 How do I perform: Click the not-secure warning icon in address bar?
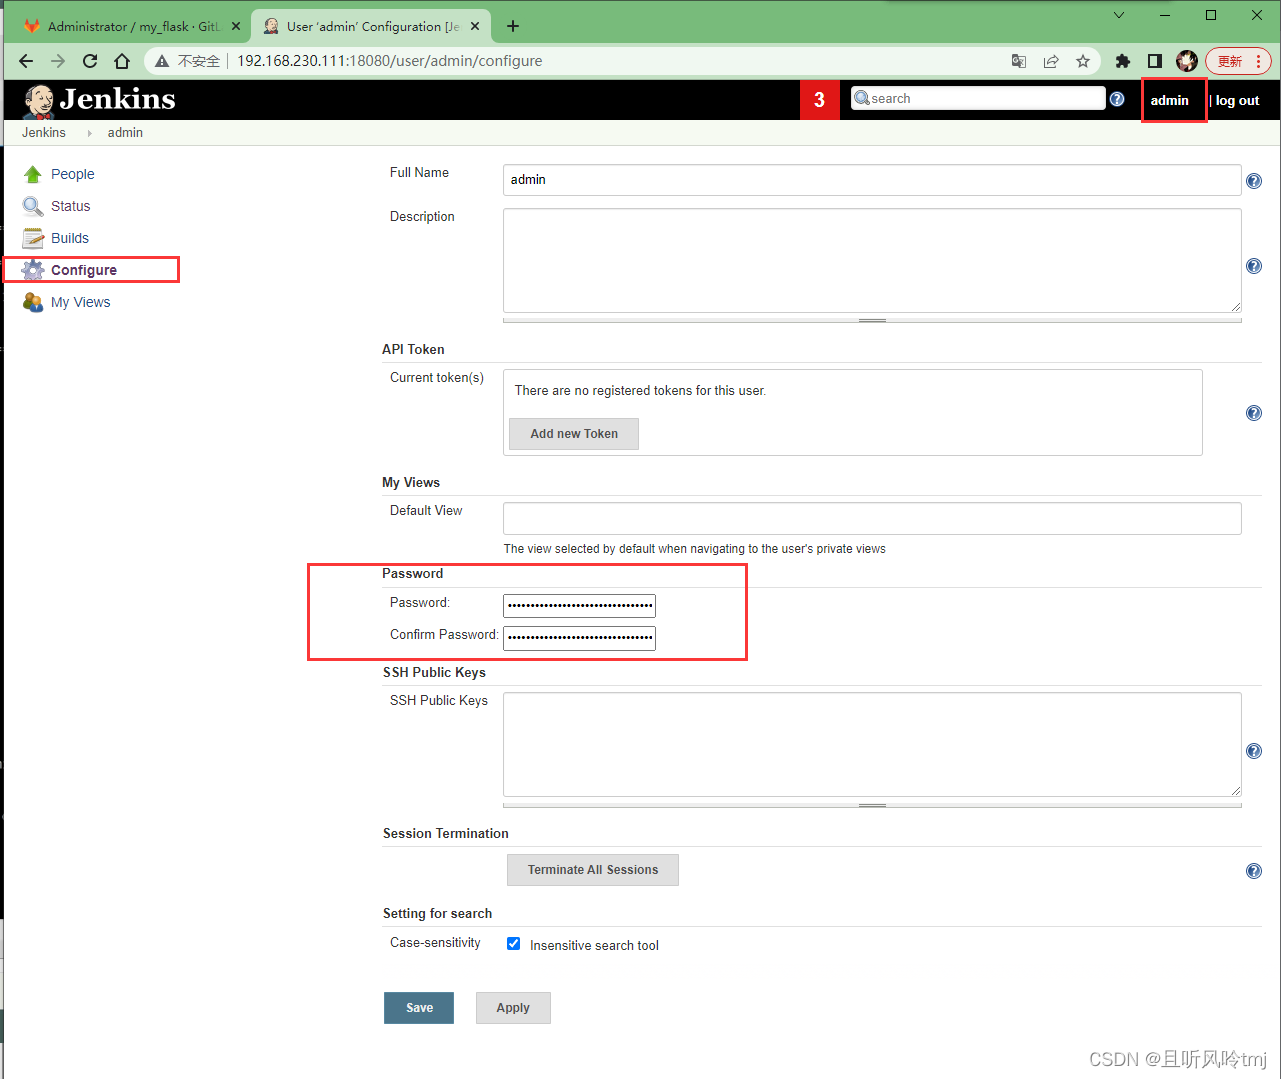tap(162, 61)
